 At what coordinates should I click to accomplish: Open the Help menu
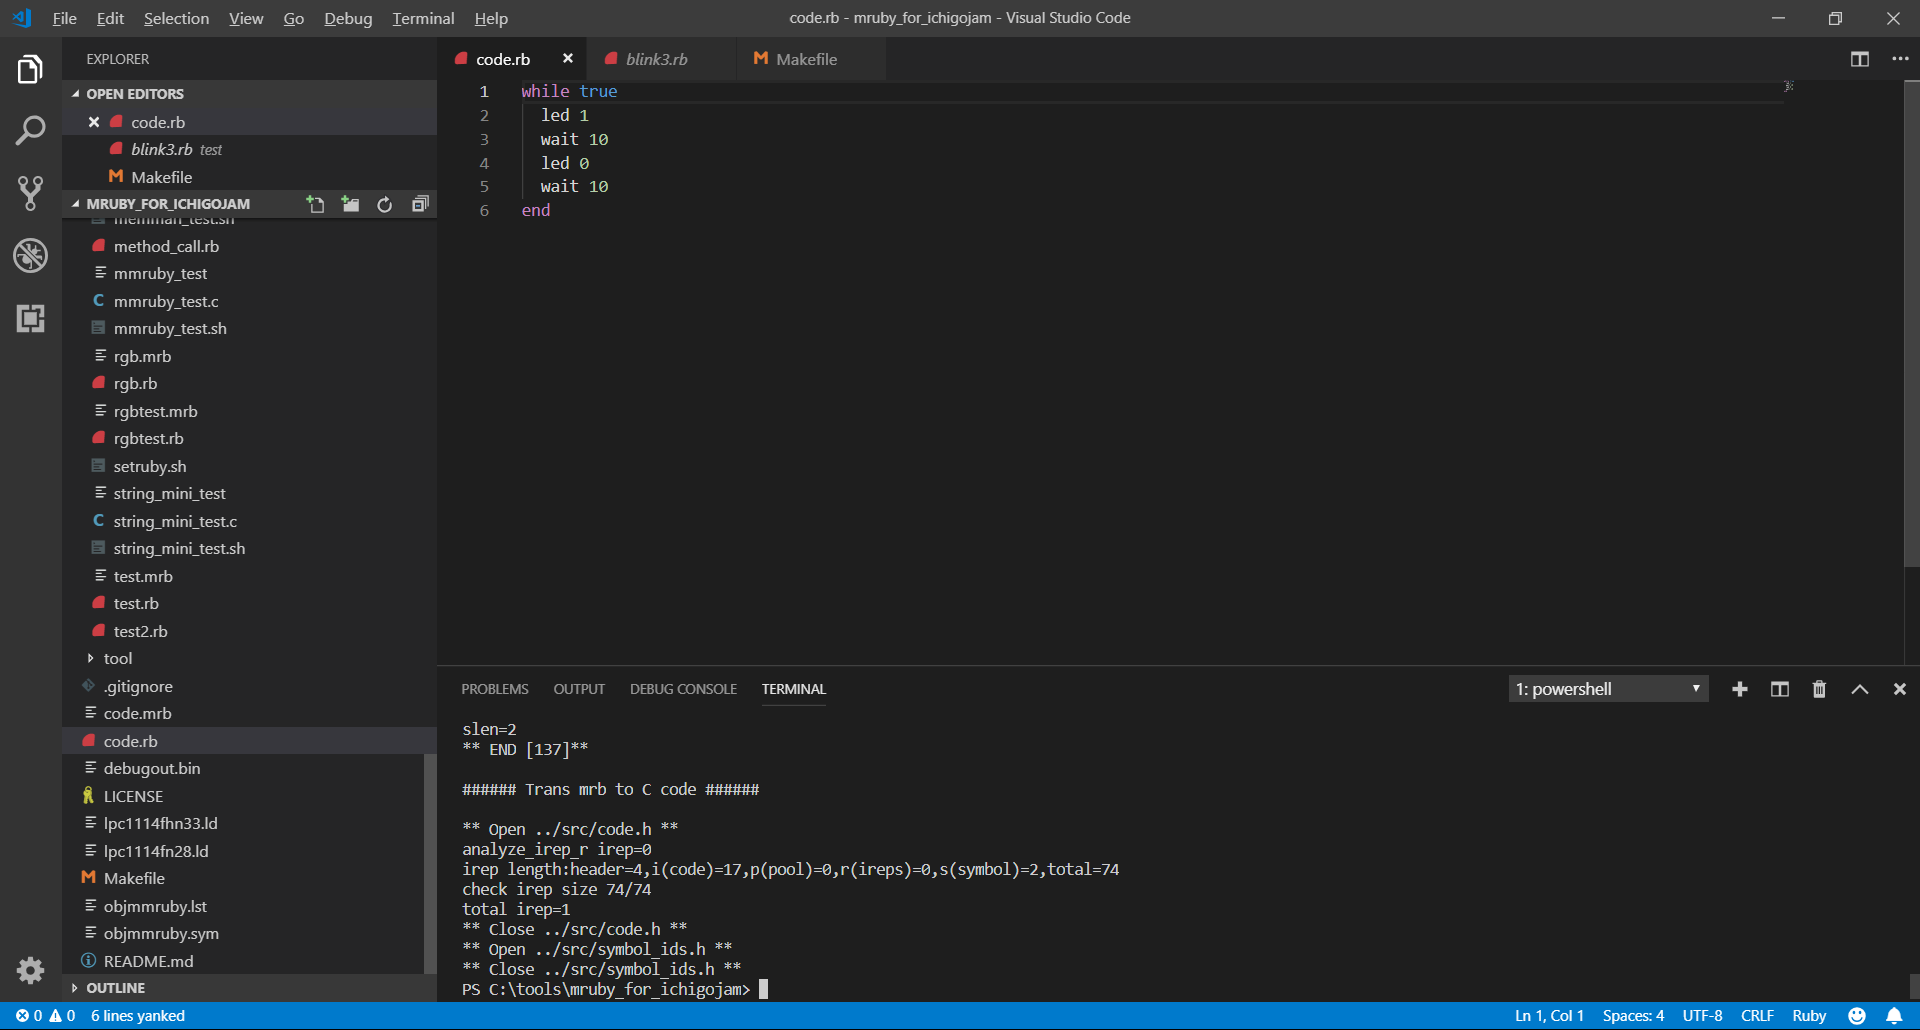coord(491,18)
